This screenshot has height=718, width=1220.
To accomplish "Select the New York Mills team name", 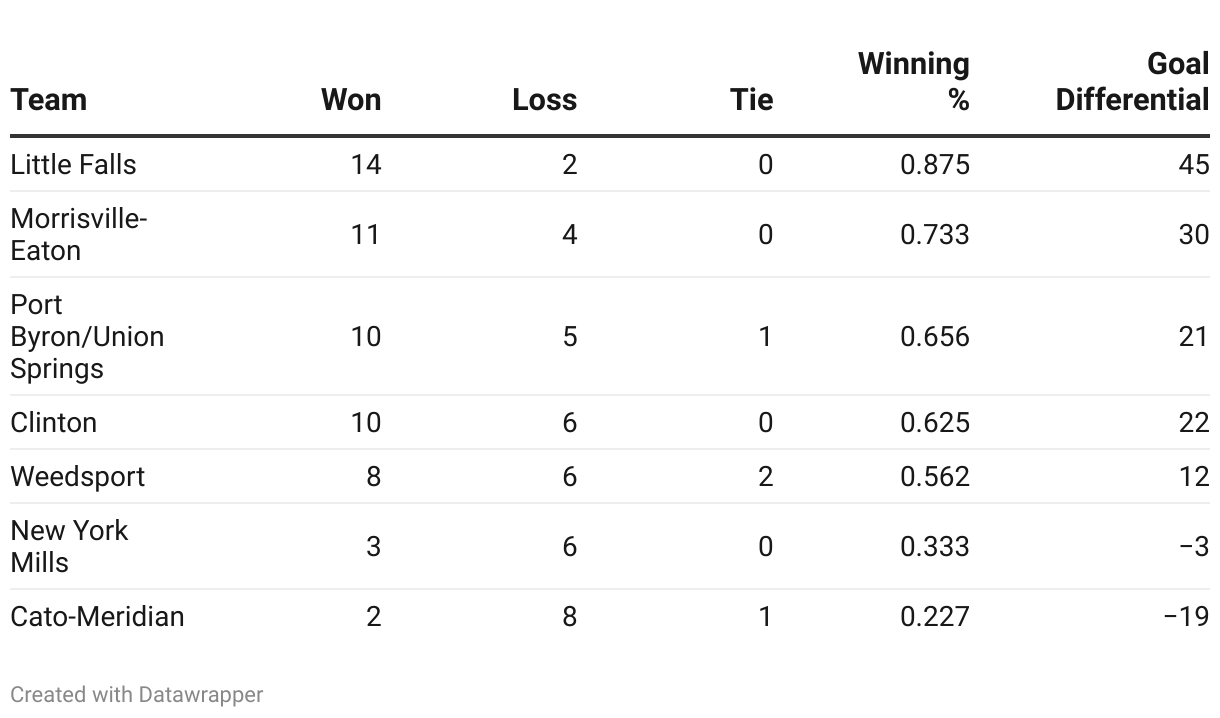I will click(69, 546).
